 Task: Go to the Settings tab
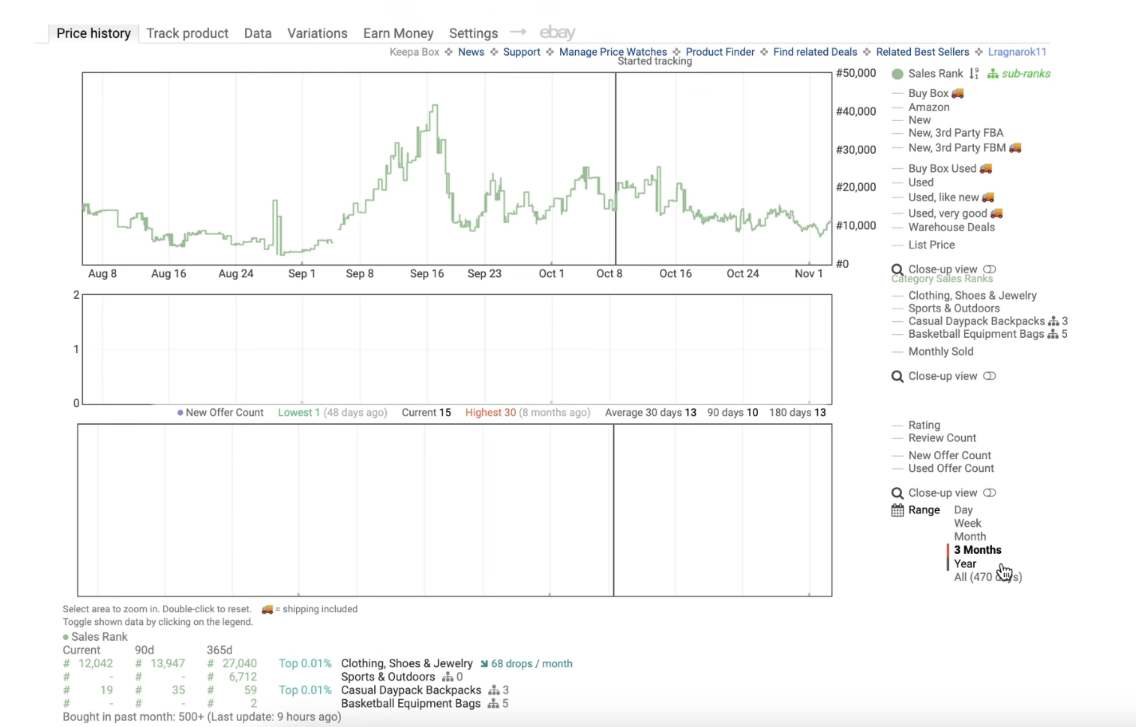(473, 33)
